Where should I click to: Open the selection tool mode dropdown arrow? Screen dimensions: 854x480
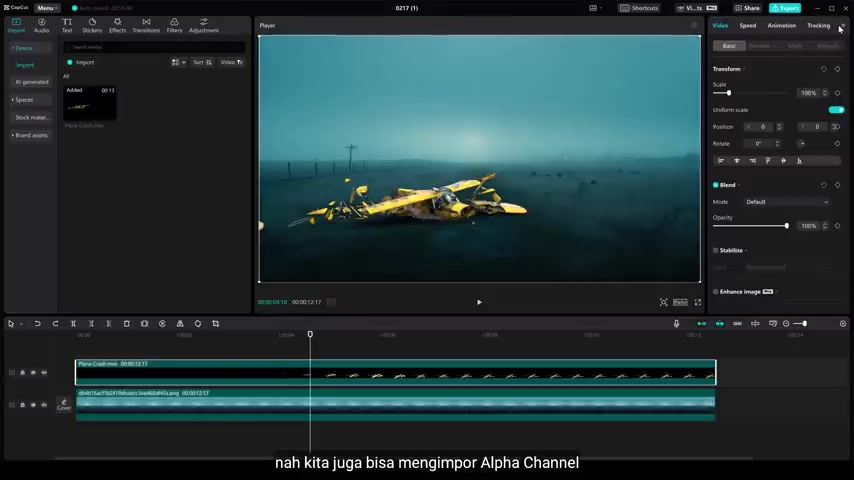[21, 324]
